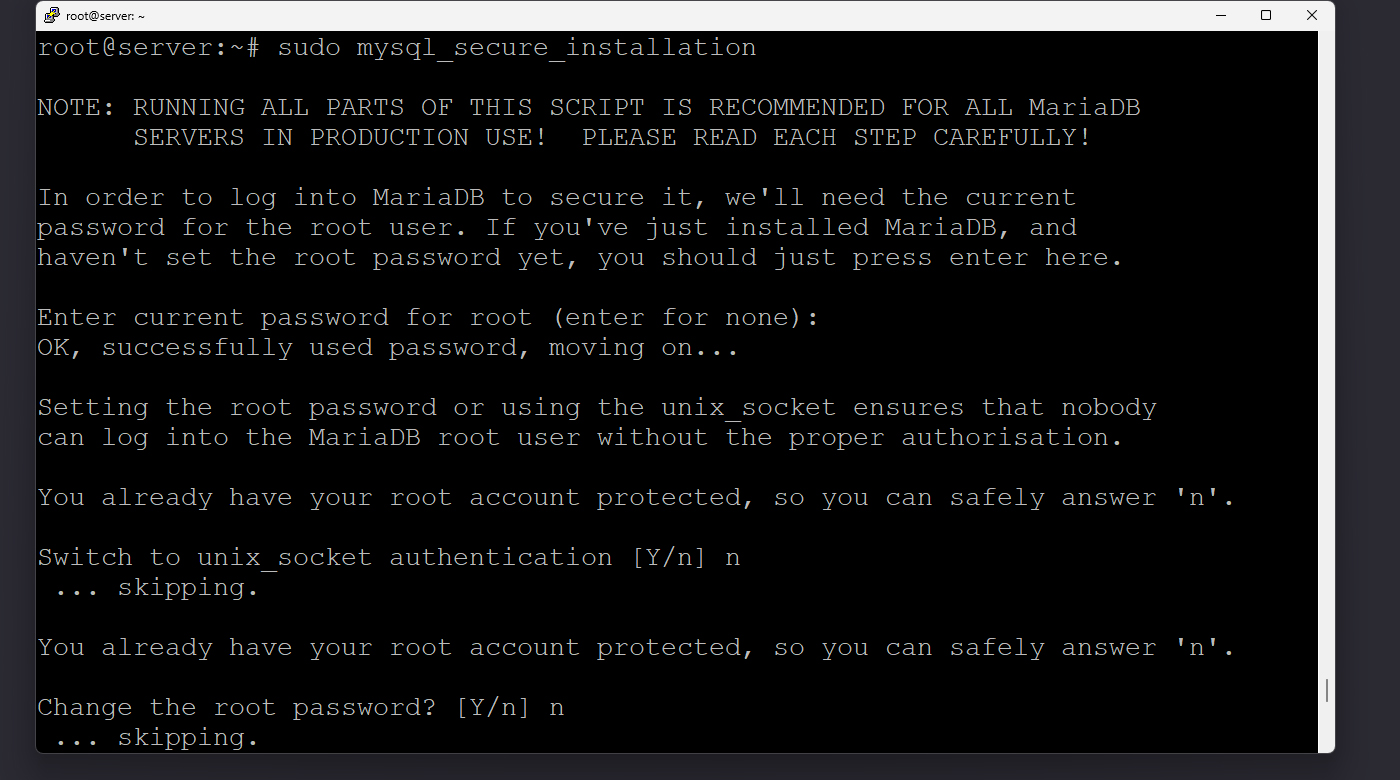The height and width of the screenshot is (780, 1400).
Task: Click the last "... skipping." output line
Action: pos(157,737)
